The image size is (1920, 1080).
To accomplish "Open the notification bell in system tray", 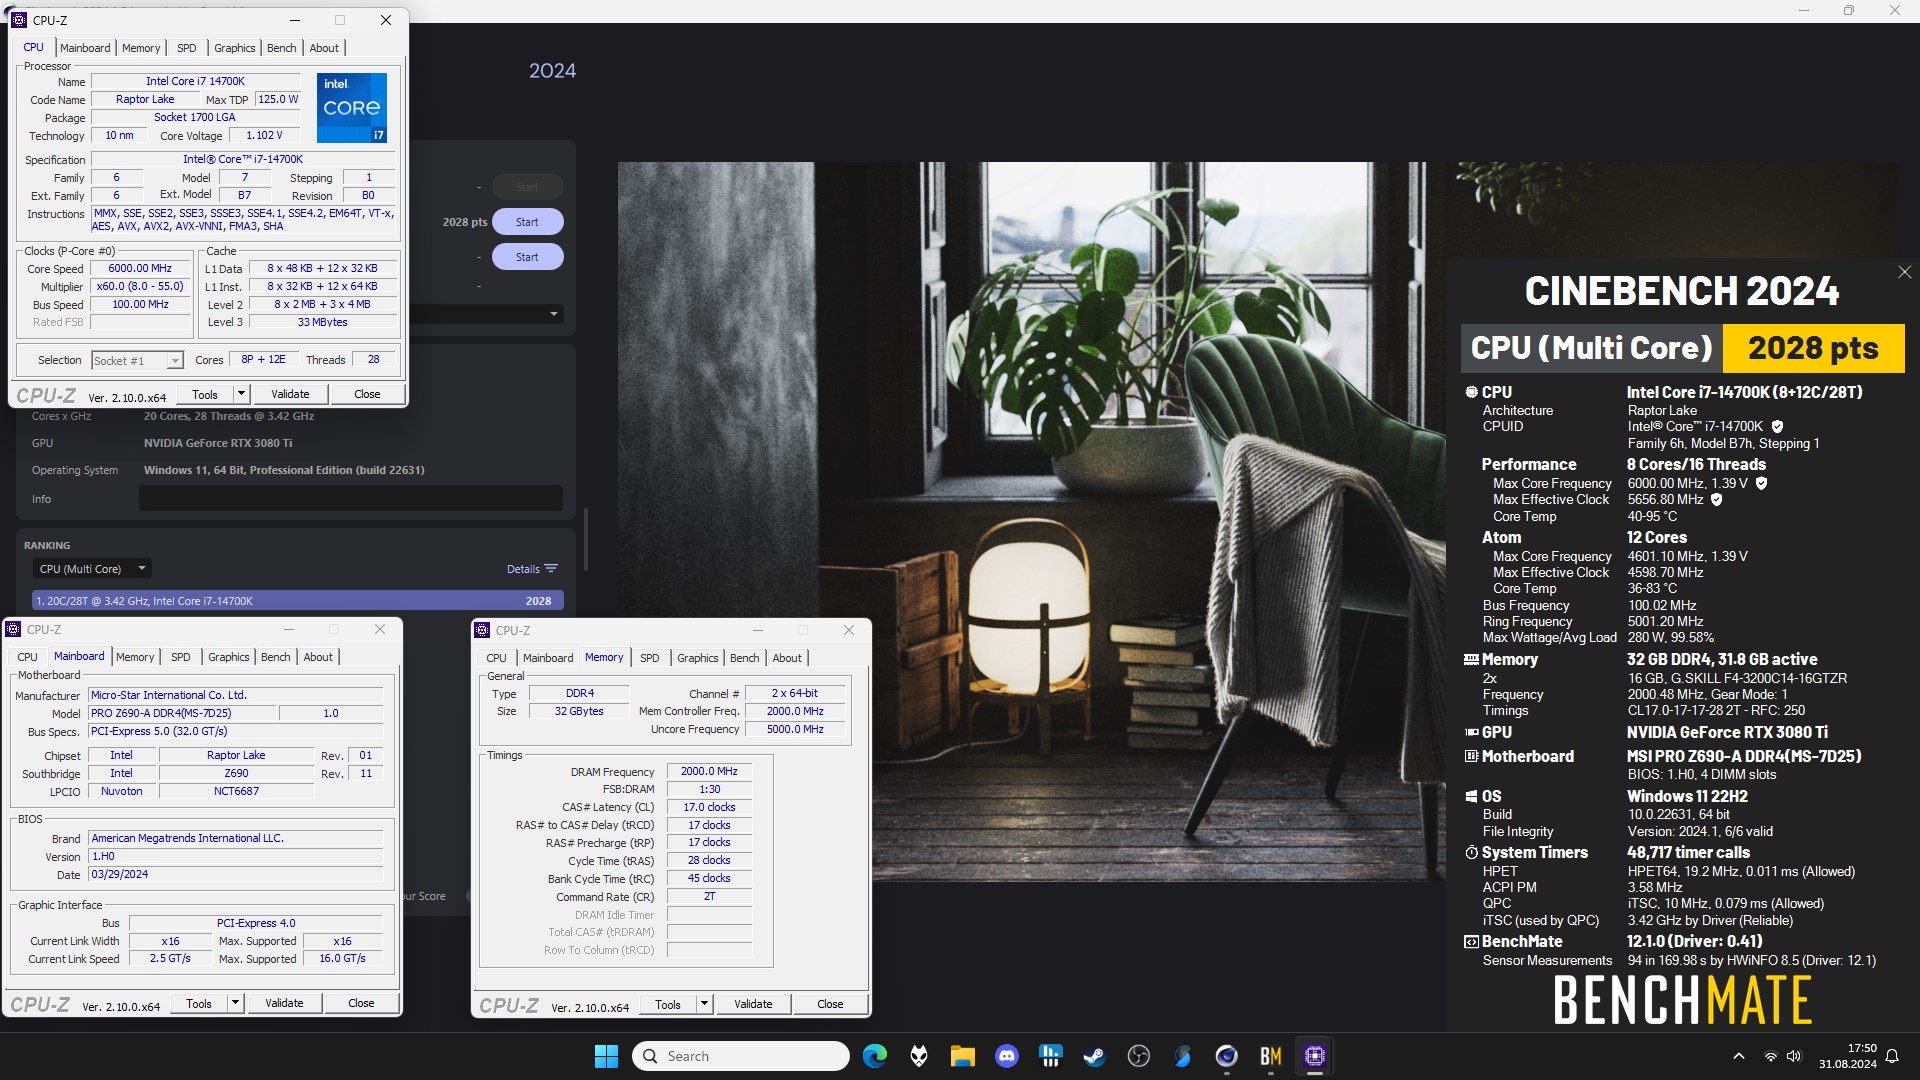I will click(x=1892, y=1056).
